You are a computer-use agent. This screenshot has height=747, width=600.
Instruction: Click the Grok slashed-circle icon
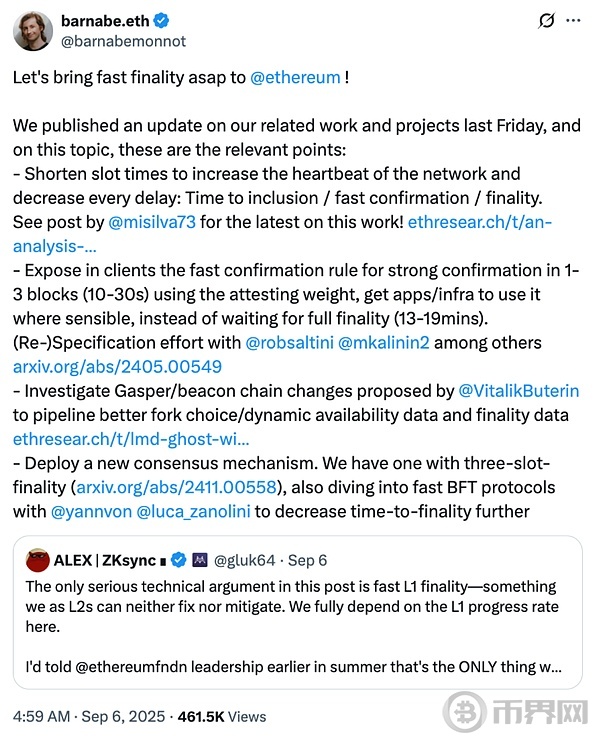pos(546,21)
